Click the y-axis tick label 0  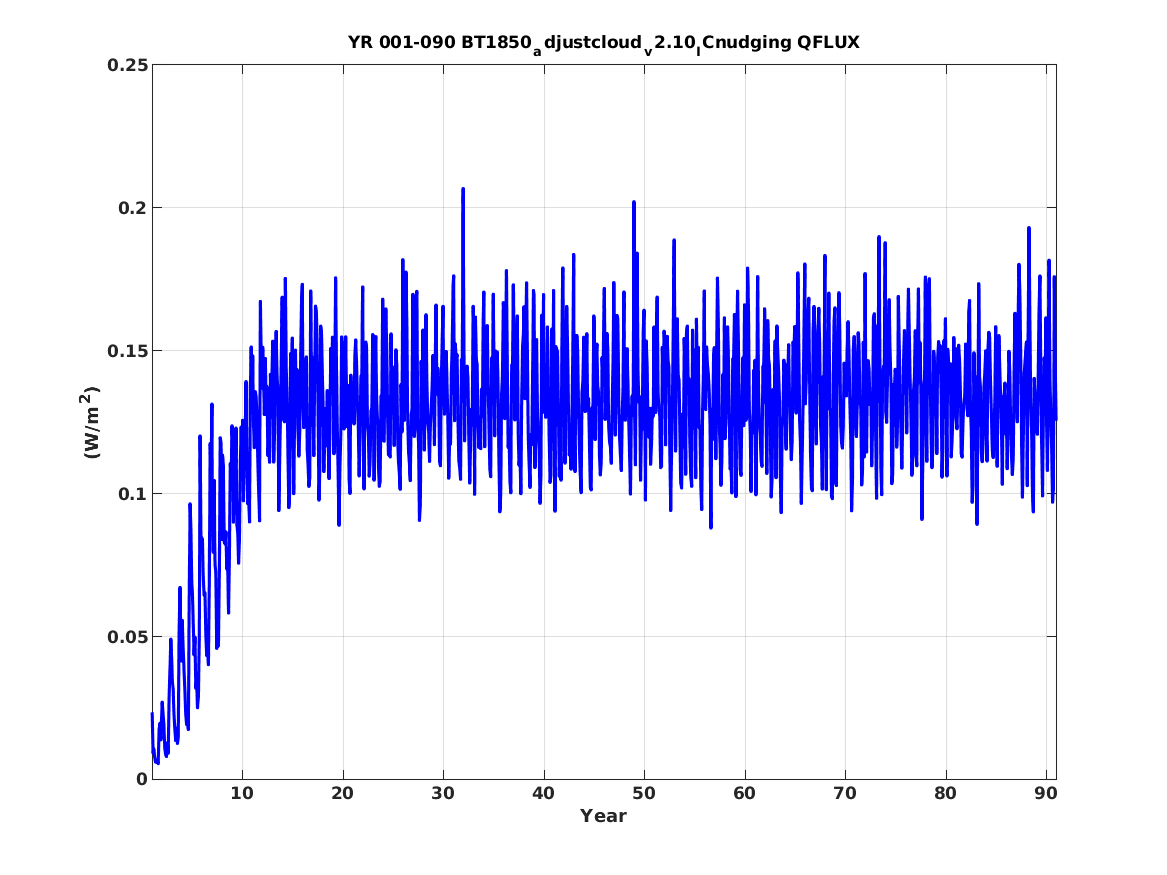pyautogui.click(x=142, y=779)
